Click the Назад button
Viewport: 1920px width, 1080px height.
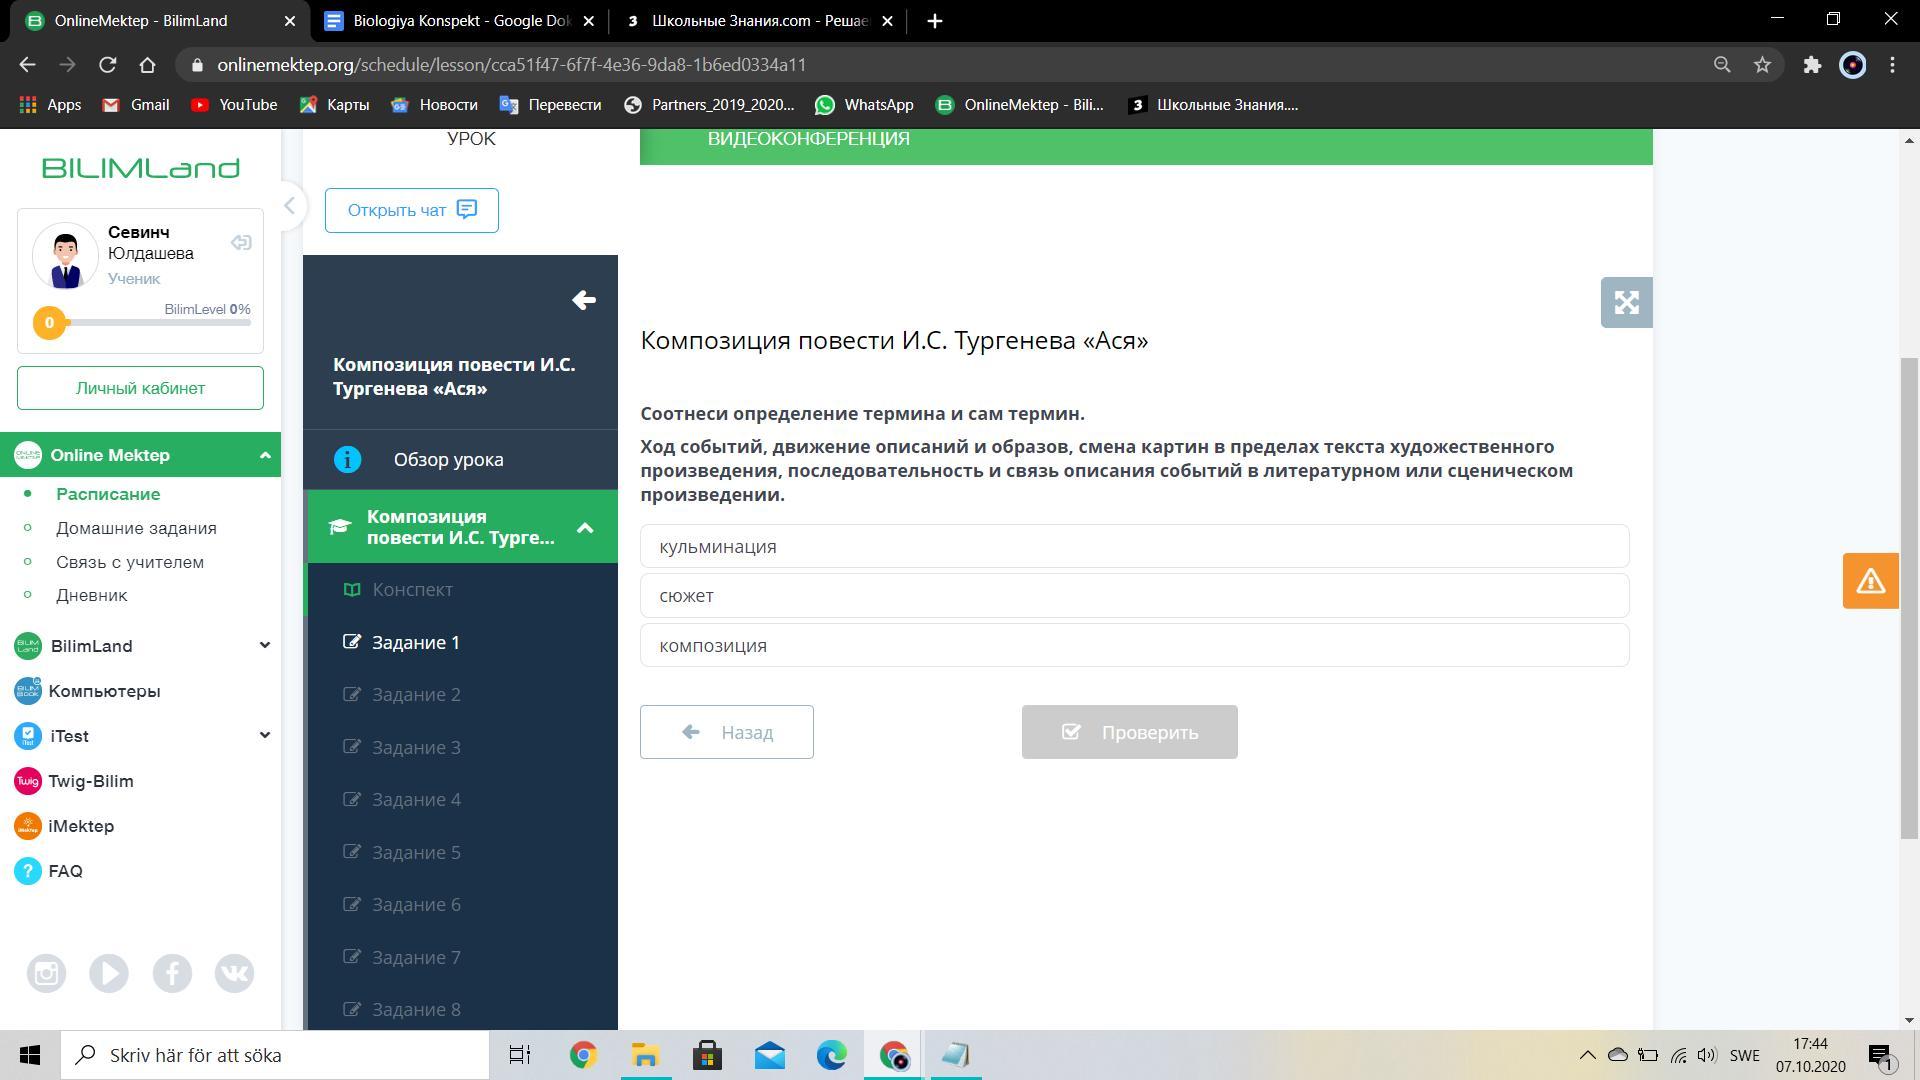coord(726,732)
